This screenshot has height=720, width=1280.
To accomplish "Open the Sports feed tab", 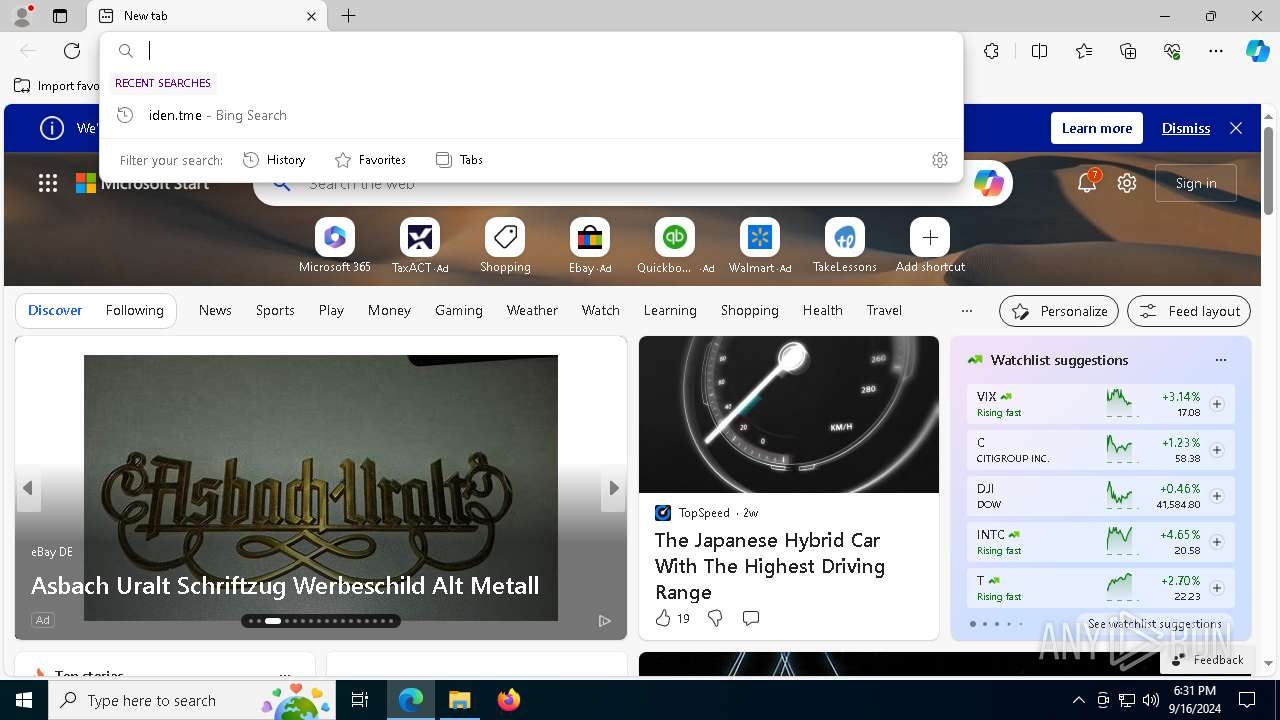I will click(x=275, y=311).
